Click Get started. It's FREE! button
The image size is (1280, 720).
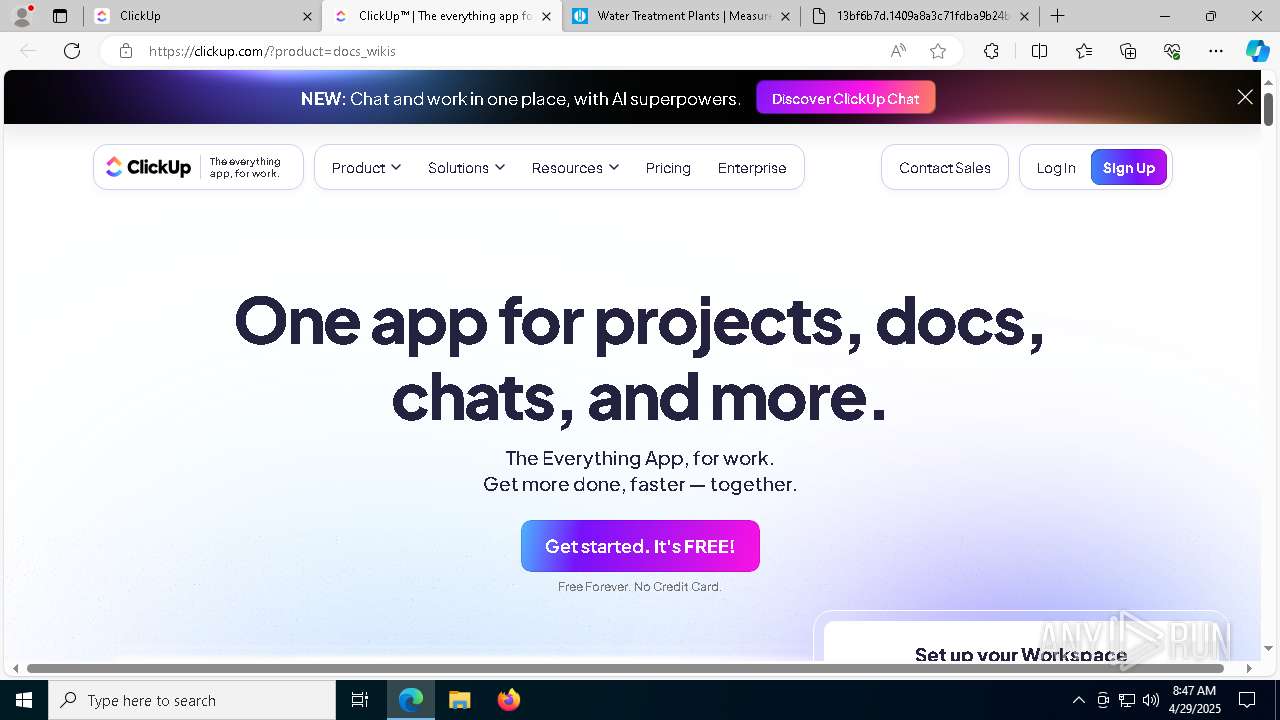click(x=640, y=546)
